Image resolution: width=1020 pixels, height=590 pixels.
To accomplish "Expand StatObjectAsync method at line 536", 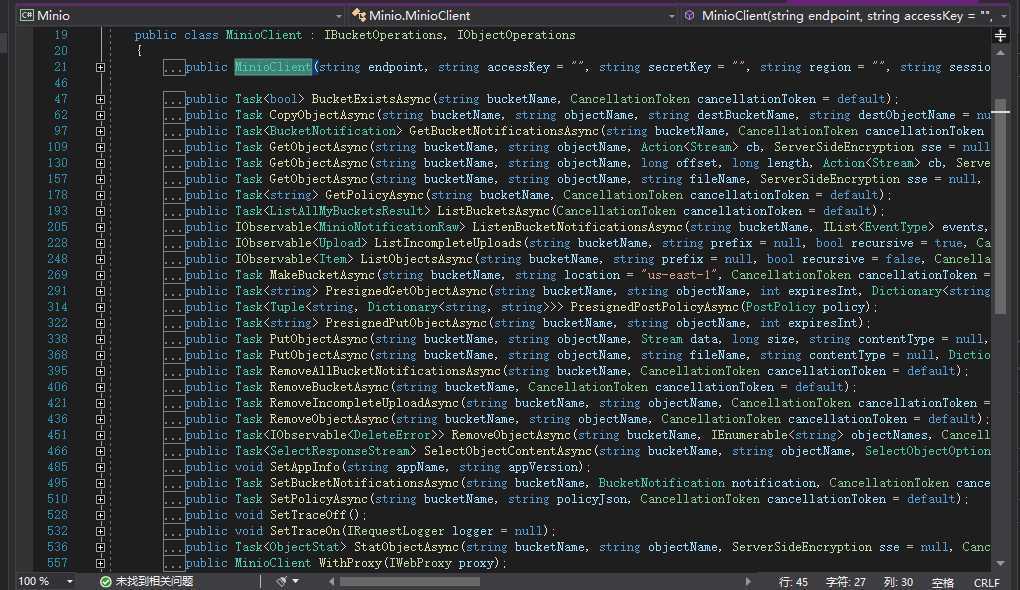I will tap(100, 547).
